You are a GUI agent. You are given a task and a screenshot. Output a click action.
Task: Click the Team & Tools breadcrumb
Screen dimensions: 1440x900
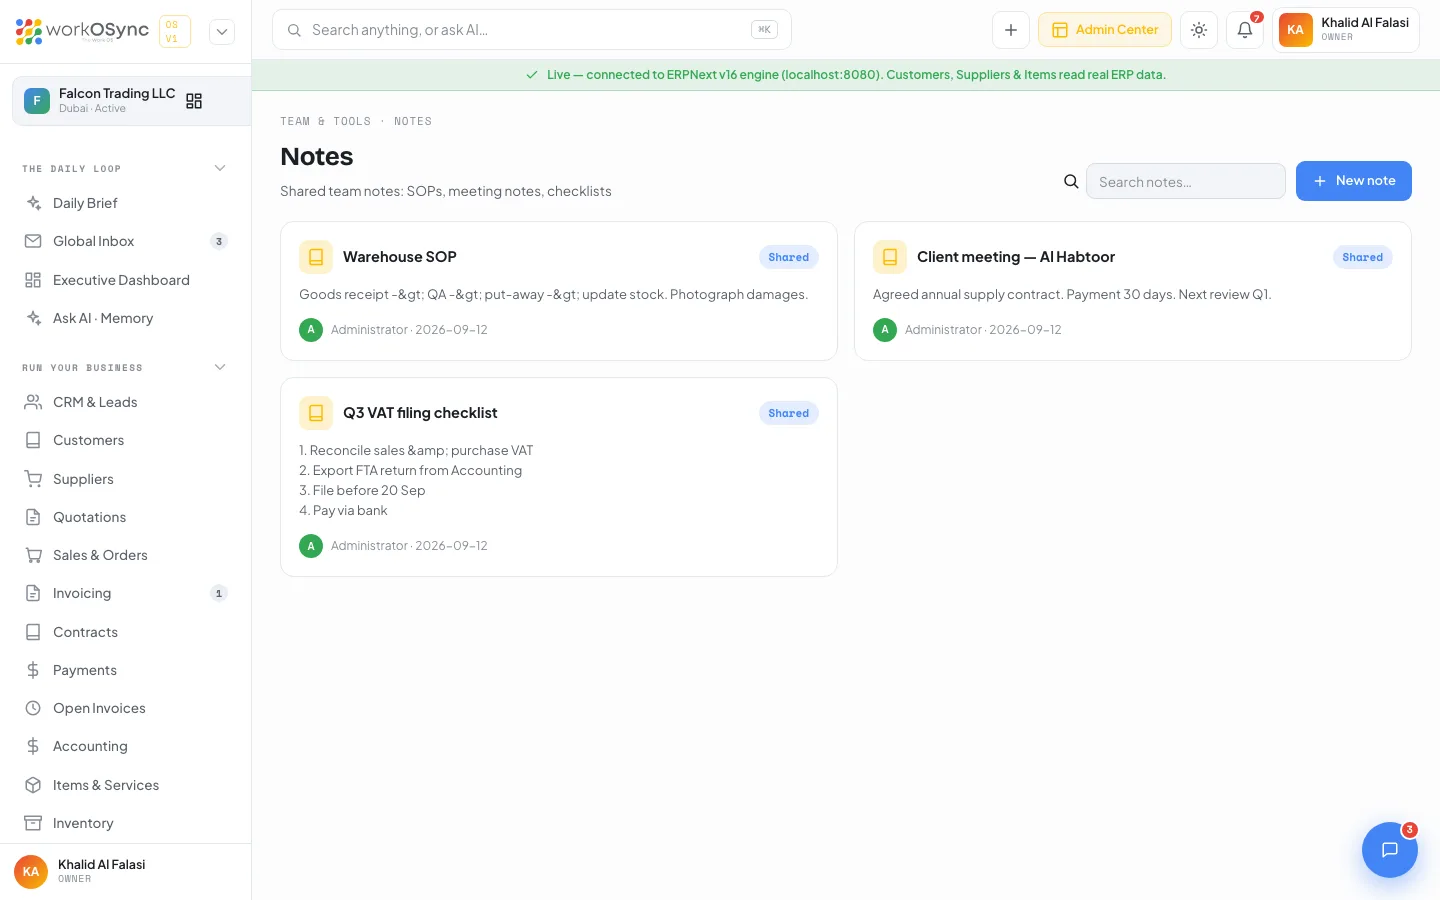coord(325,121)
